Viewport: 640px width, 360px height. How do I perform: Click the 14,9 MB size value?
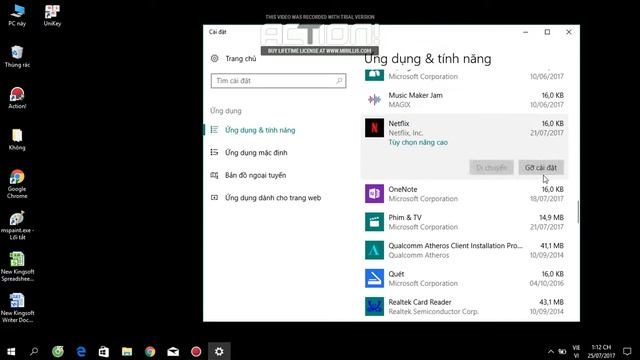click(551, 218)
